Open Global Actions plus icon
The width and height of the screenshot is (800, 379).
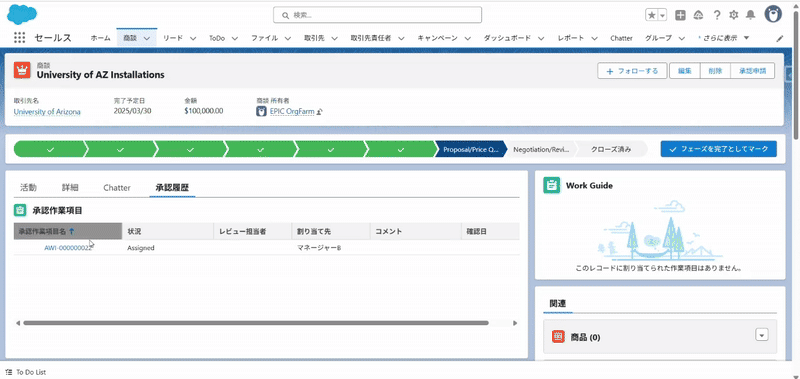pyautogui.click(x=680, y=15)
